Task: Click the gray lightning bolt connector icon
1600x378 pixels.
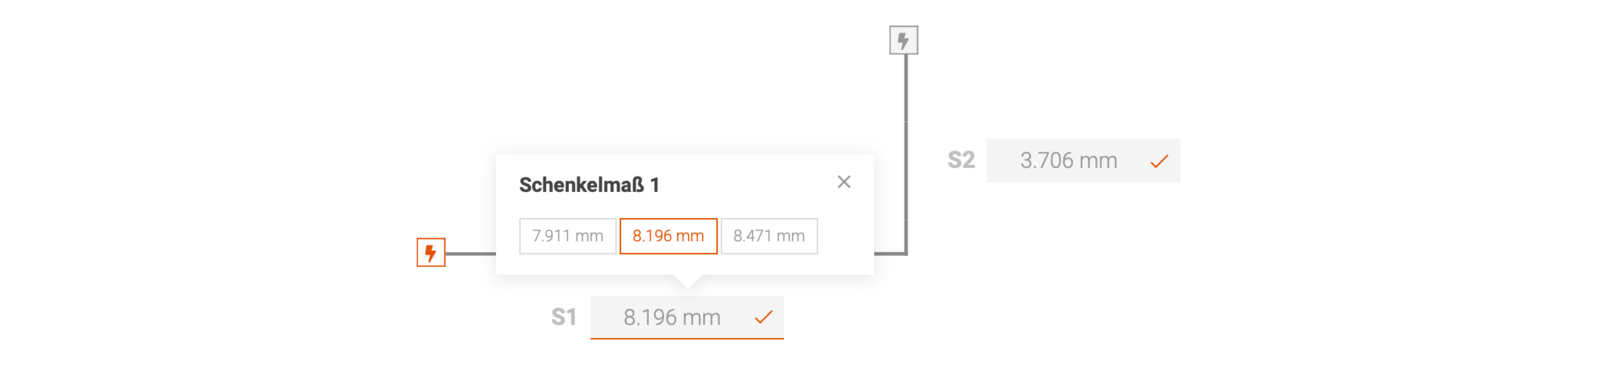Action: coord(904,41)
